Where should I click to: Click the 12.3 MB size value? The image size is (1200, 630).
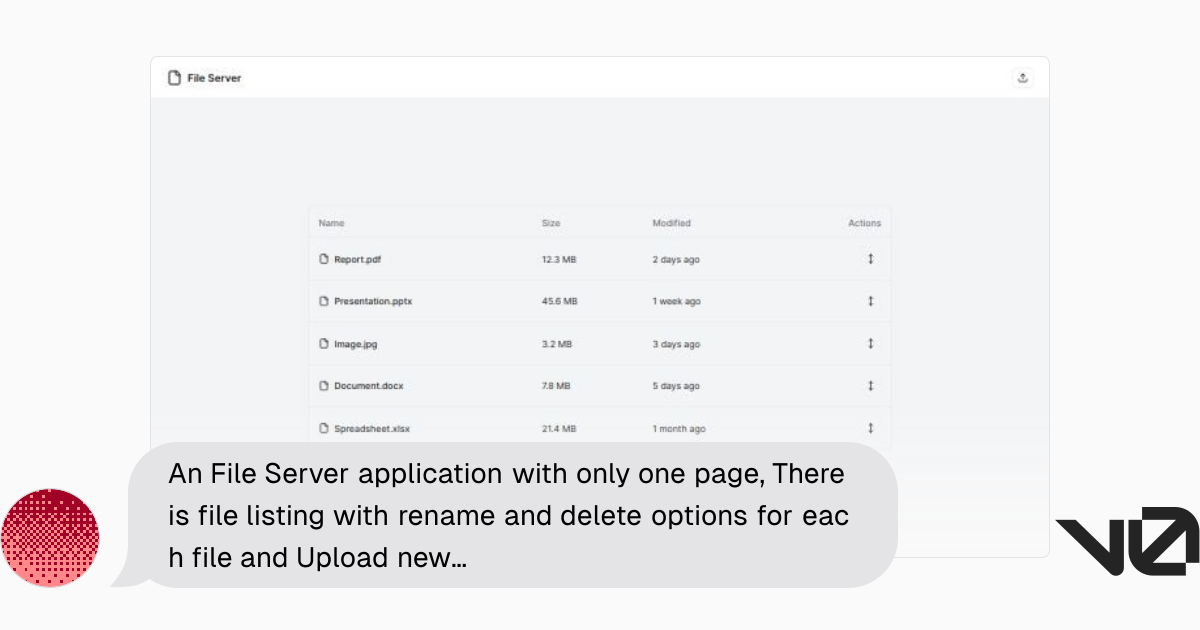pos(559,259)
